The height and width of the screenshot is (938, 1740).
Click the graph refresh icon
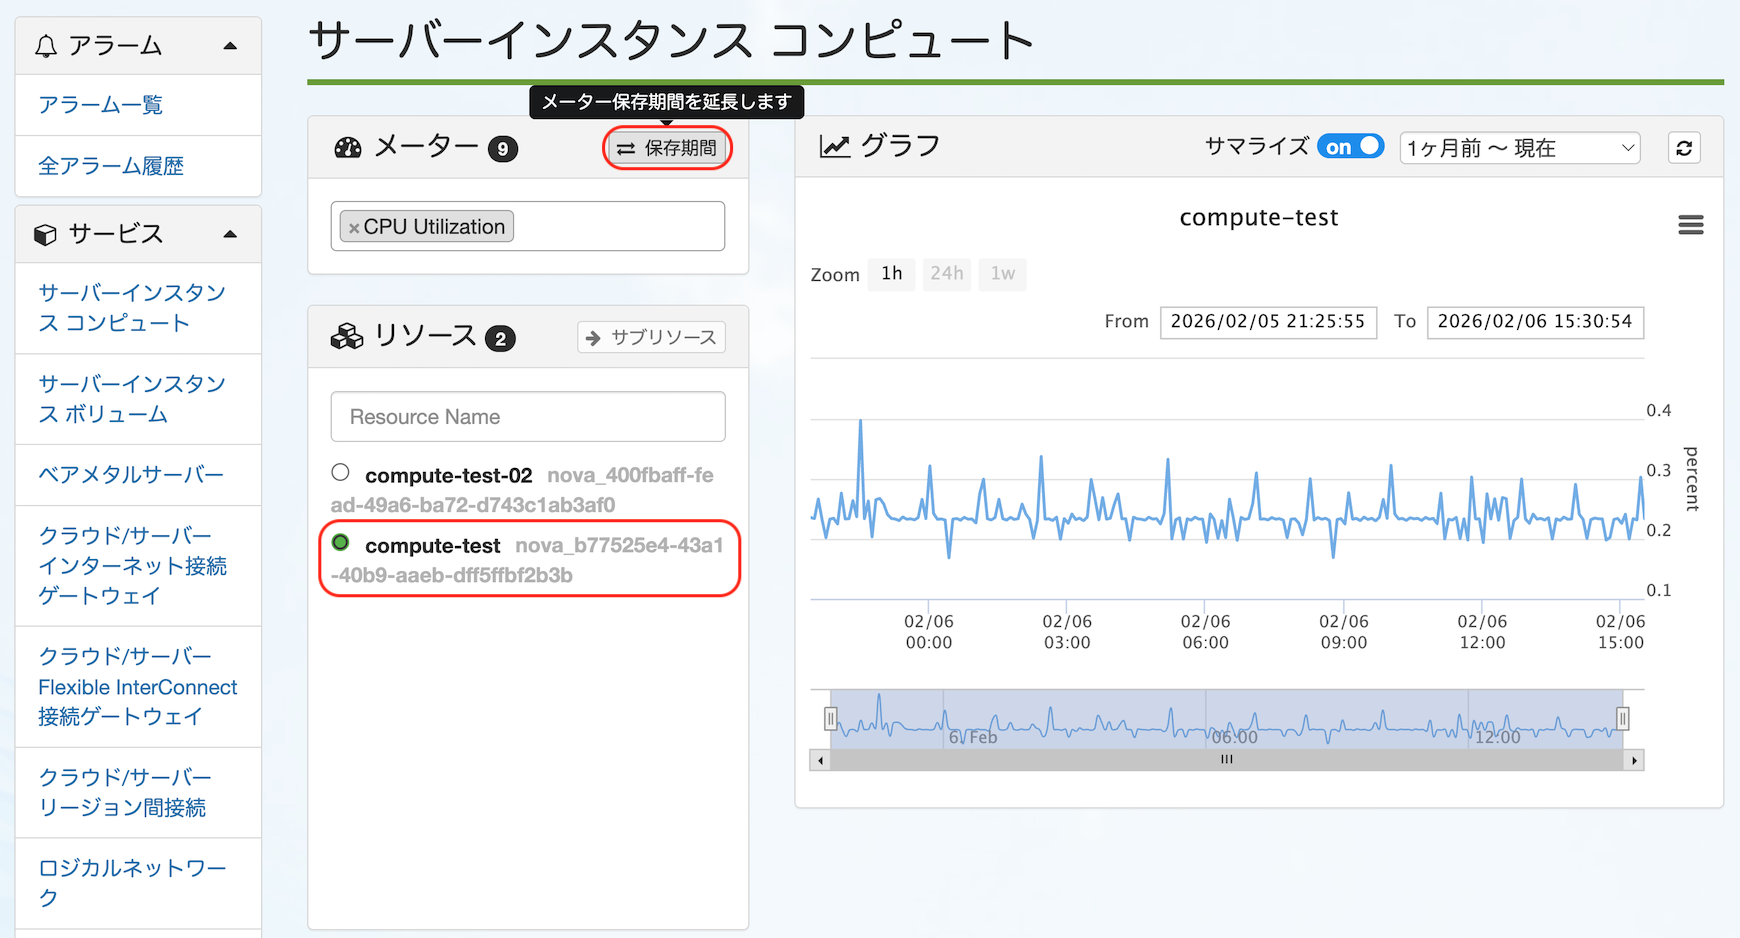[x=1684, y=148]
